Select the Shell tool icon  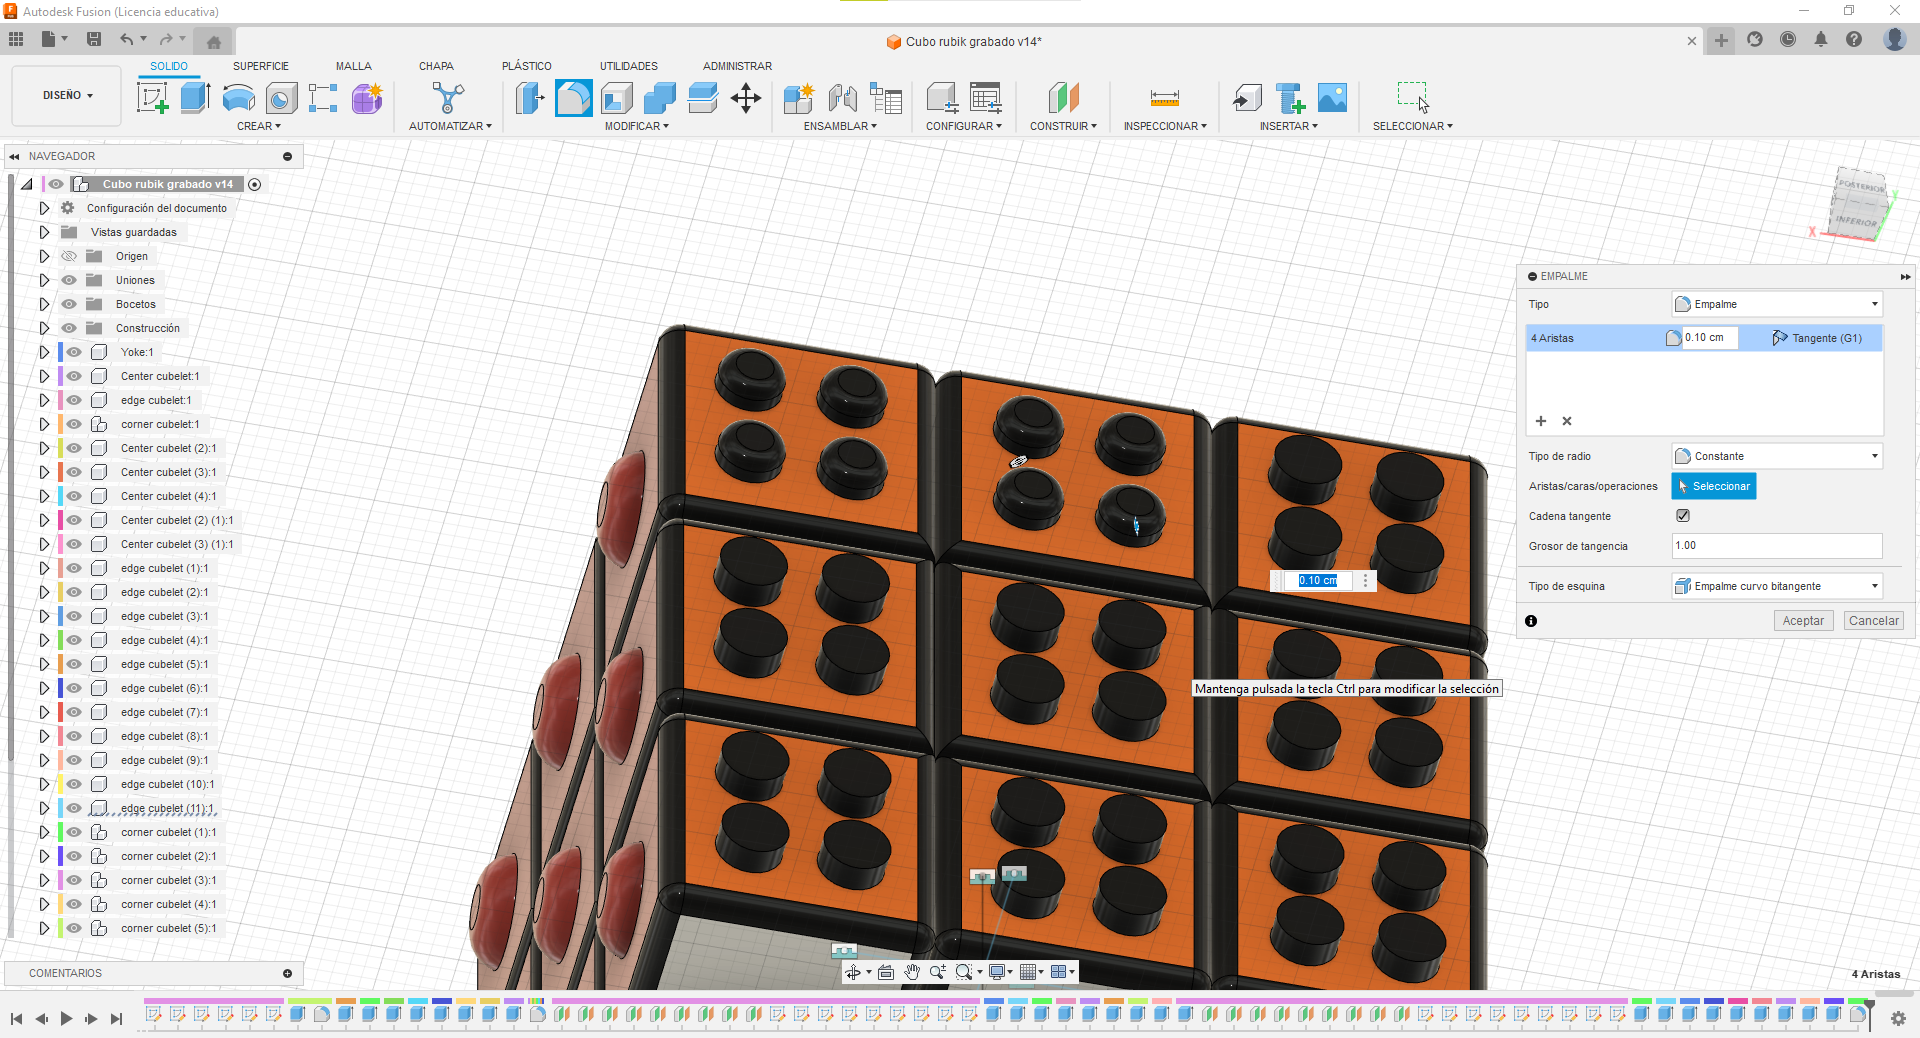click(617, 98)
